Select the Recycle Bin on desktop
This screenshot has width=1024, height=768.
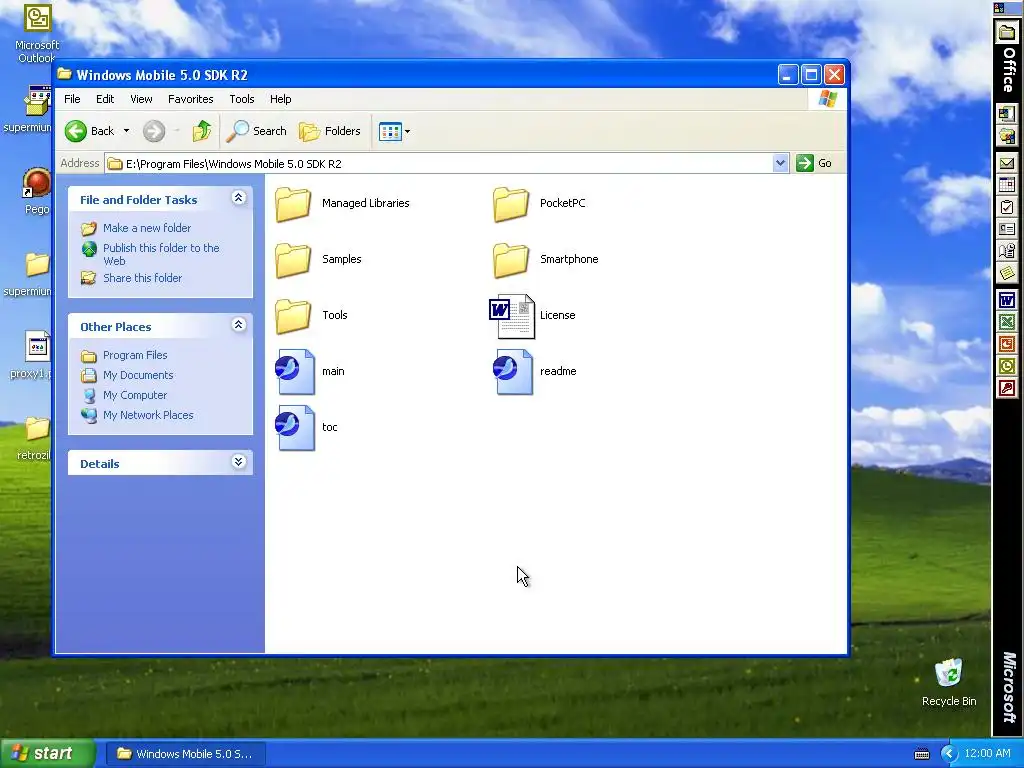[x=948, y=673]
